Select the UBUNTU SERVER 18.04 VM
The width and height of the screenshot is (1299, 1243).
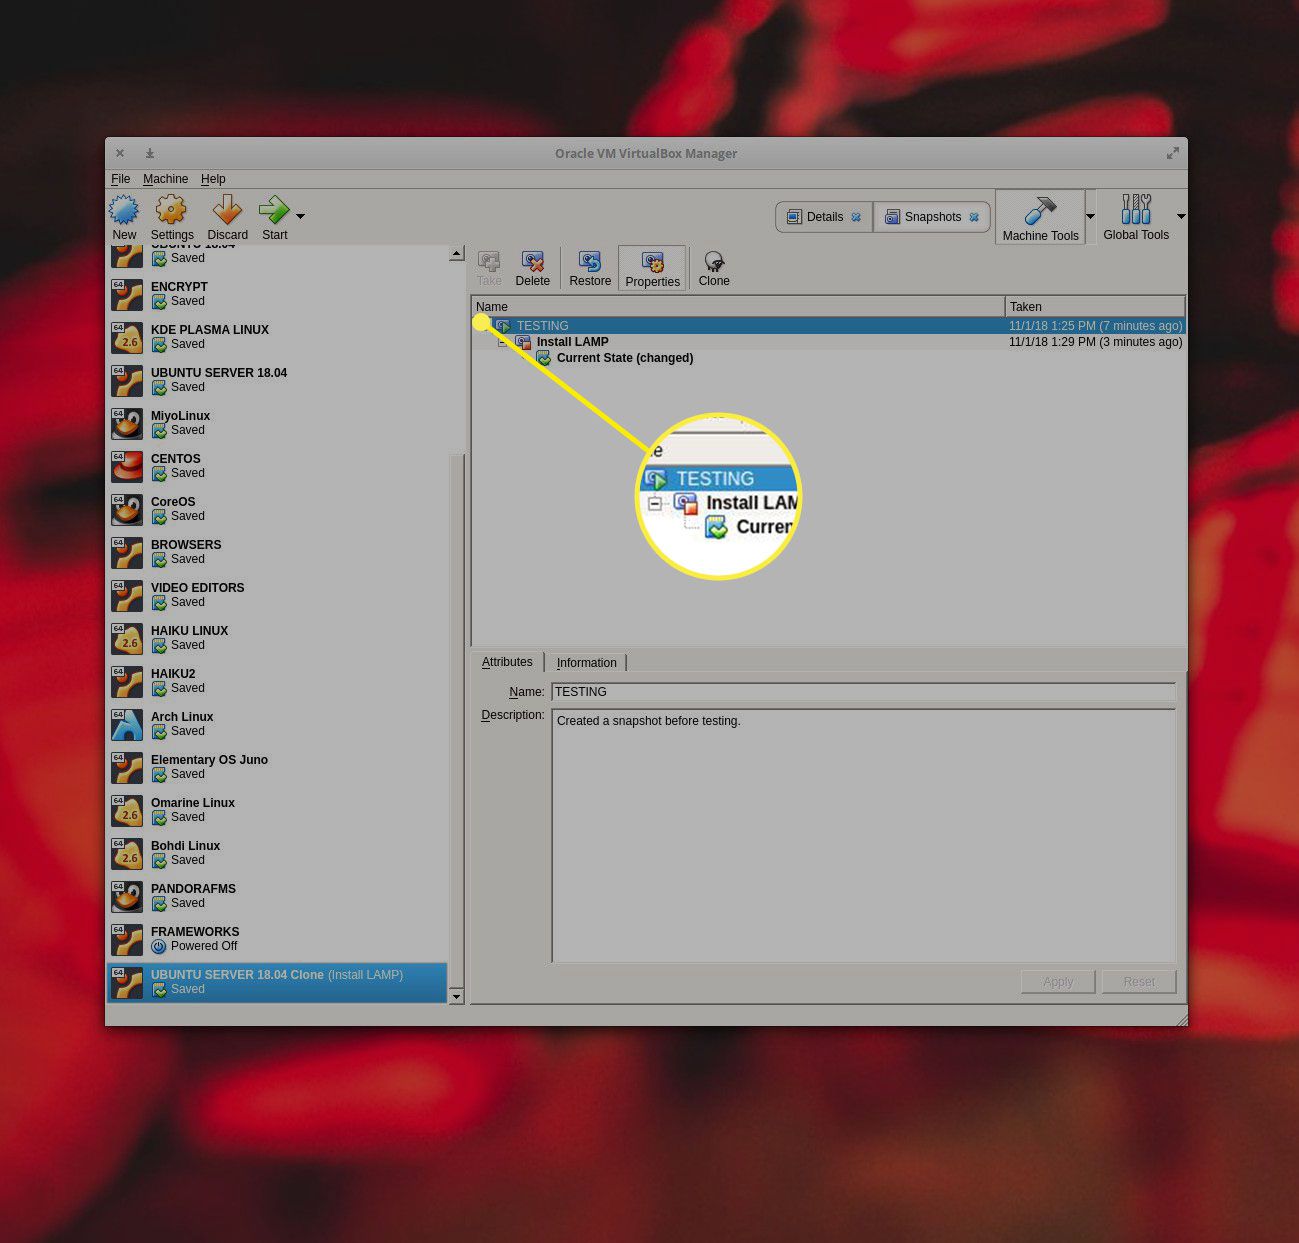pos(277,380)
